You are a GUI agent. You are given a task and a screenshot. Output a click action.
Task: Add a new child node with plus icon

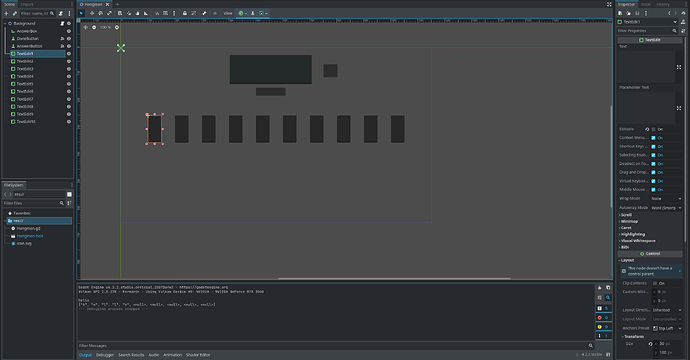point(6,14)
